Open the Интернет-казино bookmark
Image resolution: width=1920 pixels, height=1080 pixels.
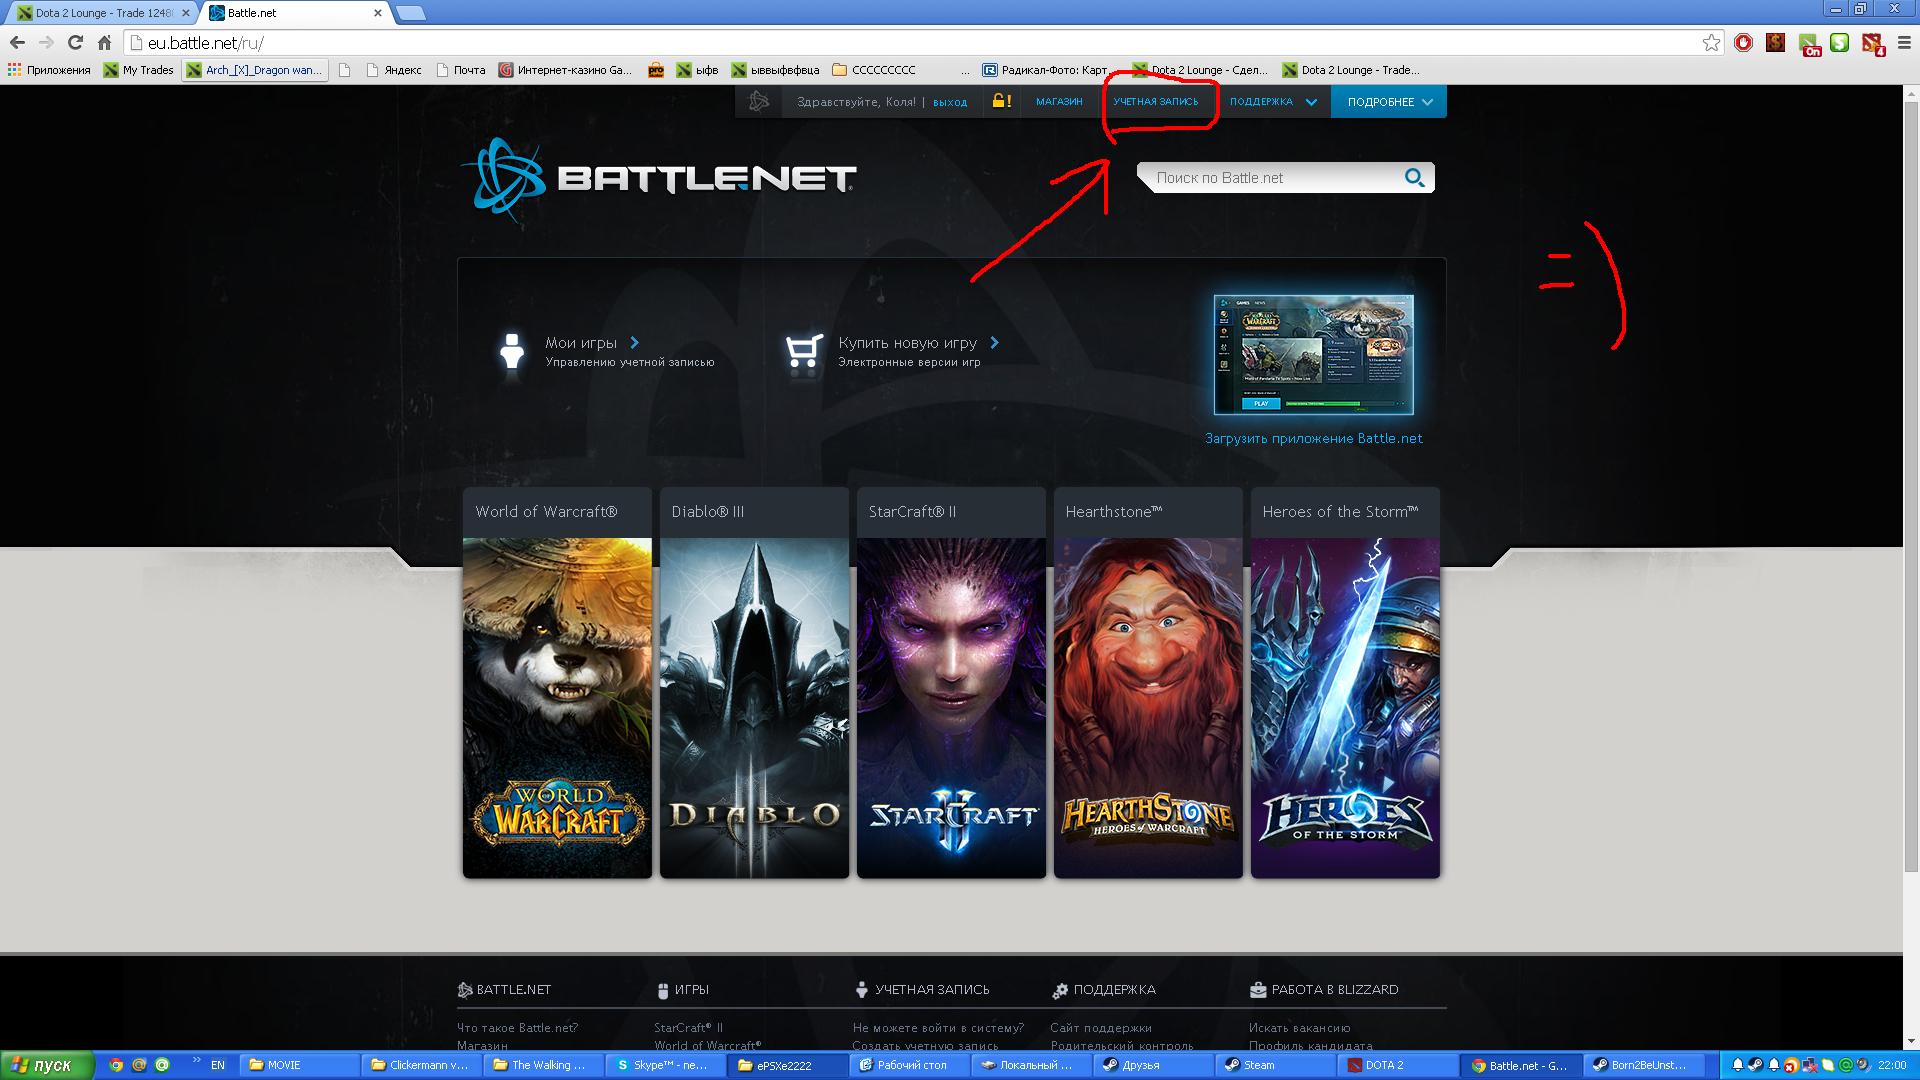[x=566, y=70]
